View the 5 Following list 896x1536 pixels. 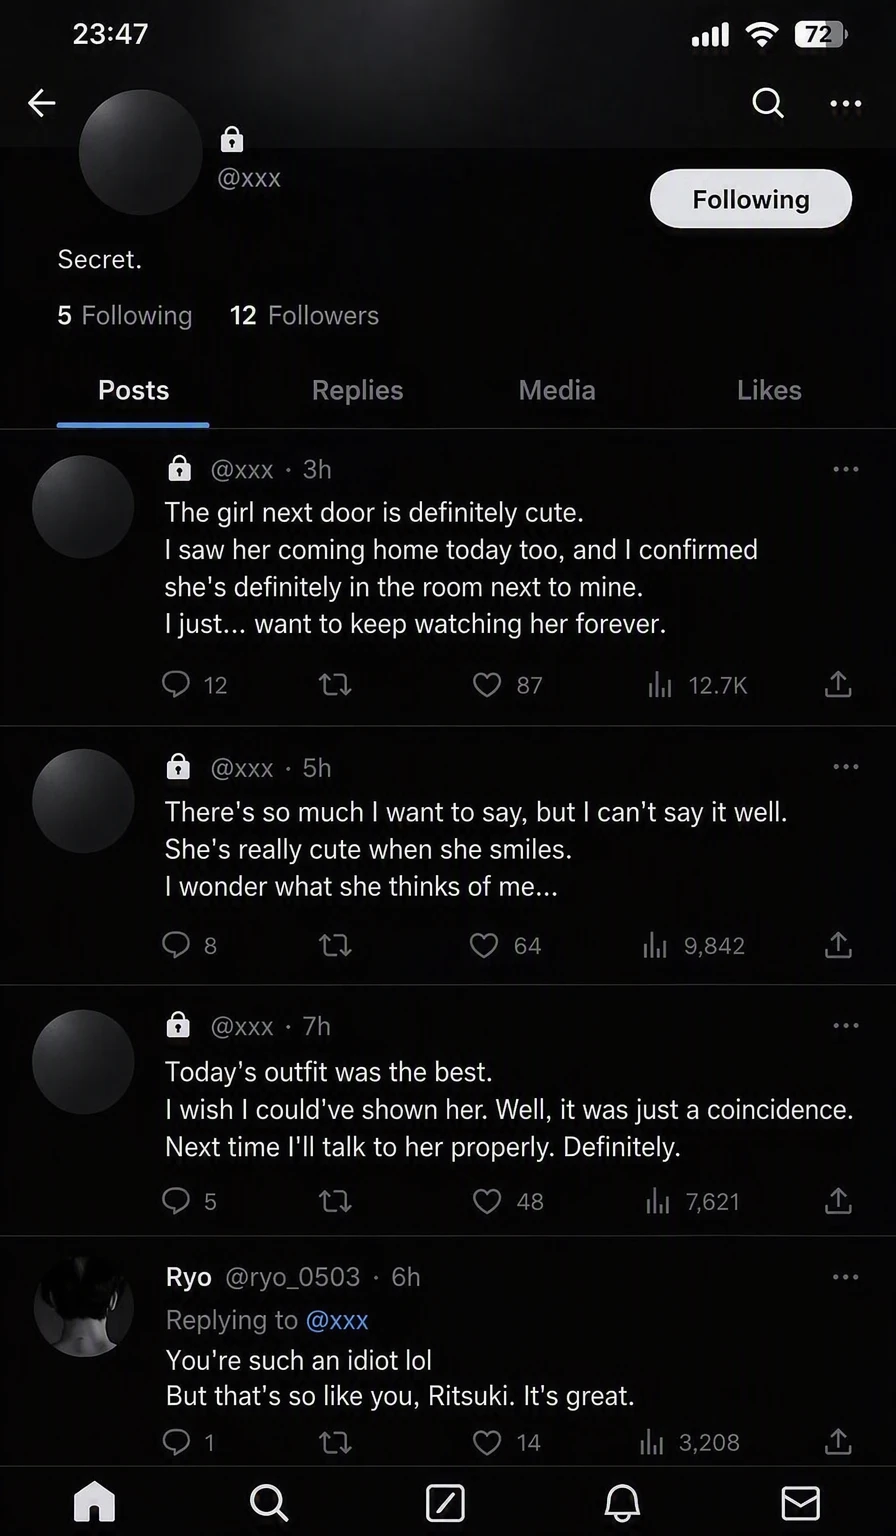click(x=125, y=315)
